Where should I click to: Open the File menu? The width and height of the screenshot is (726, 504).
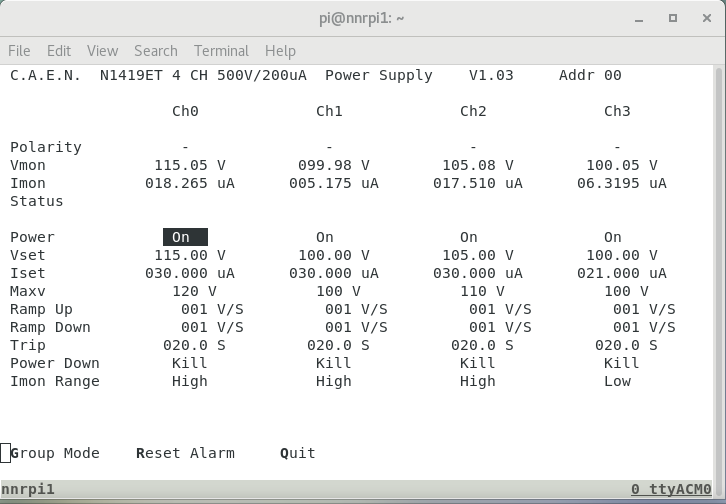click(19, 51)
